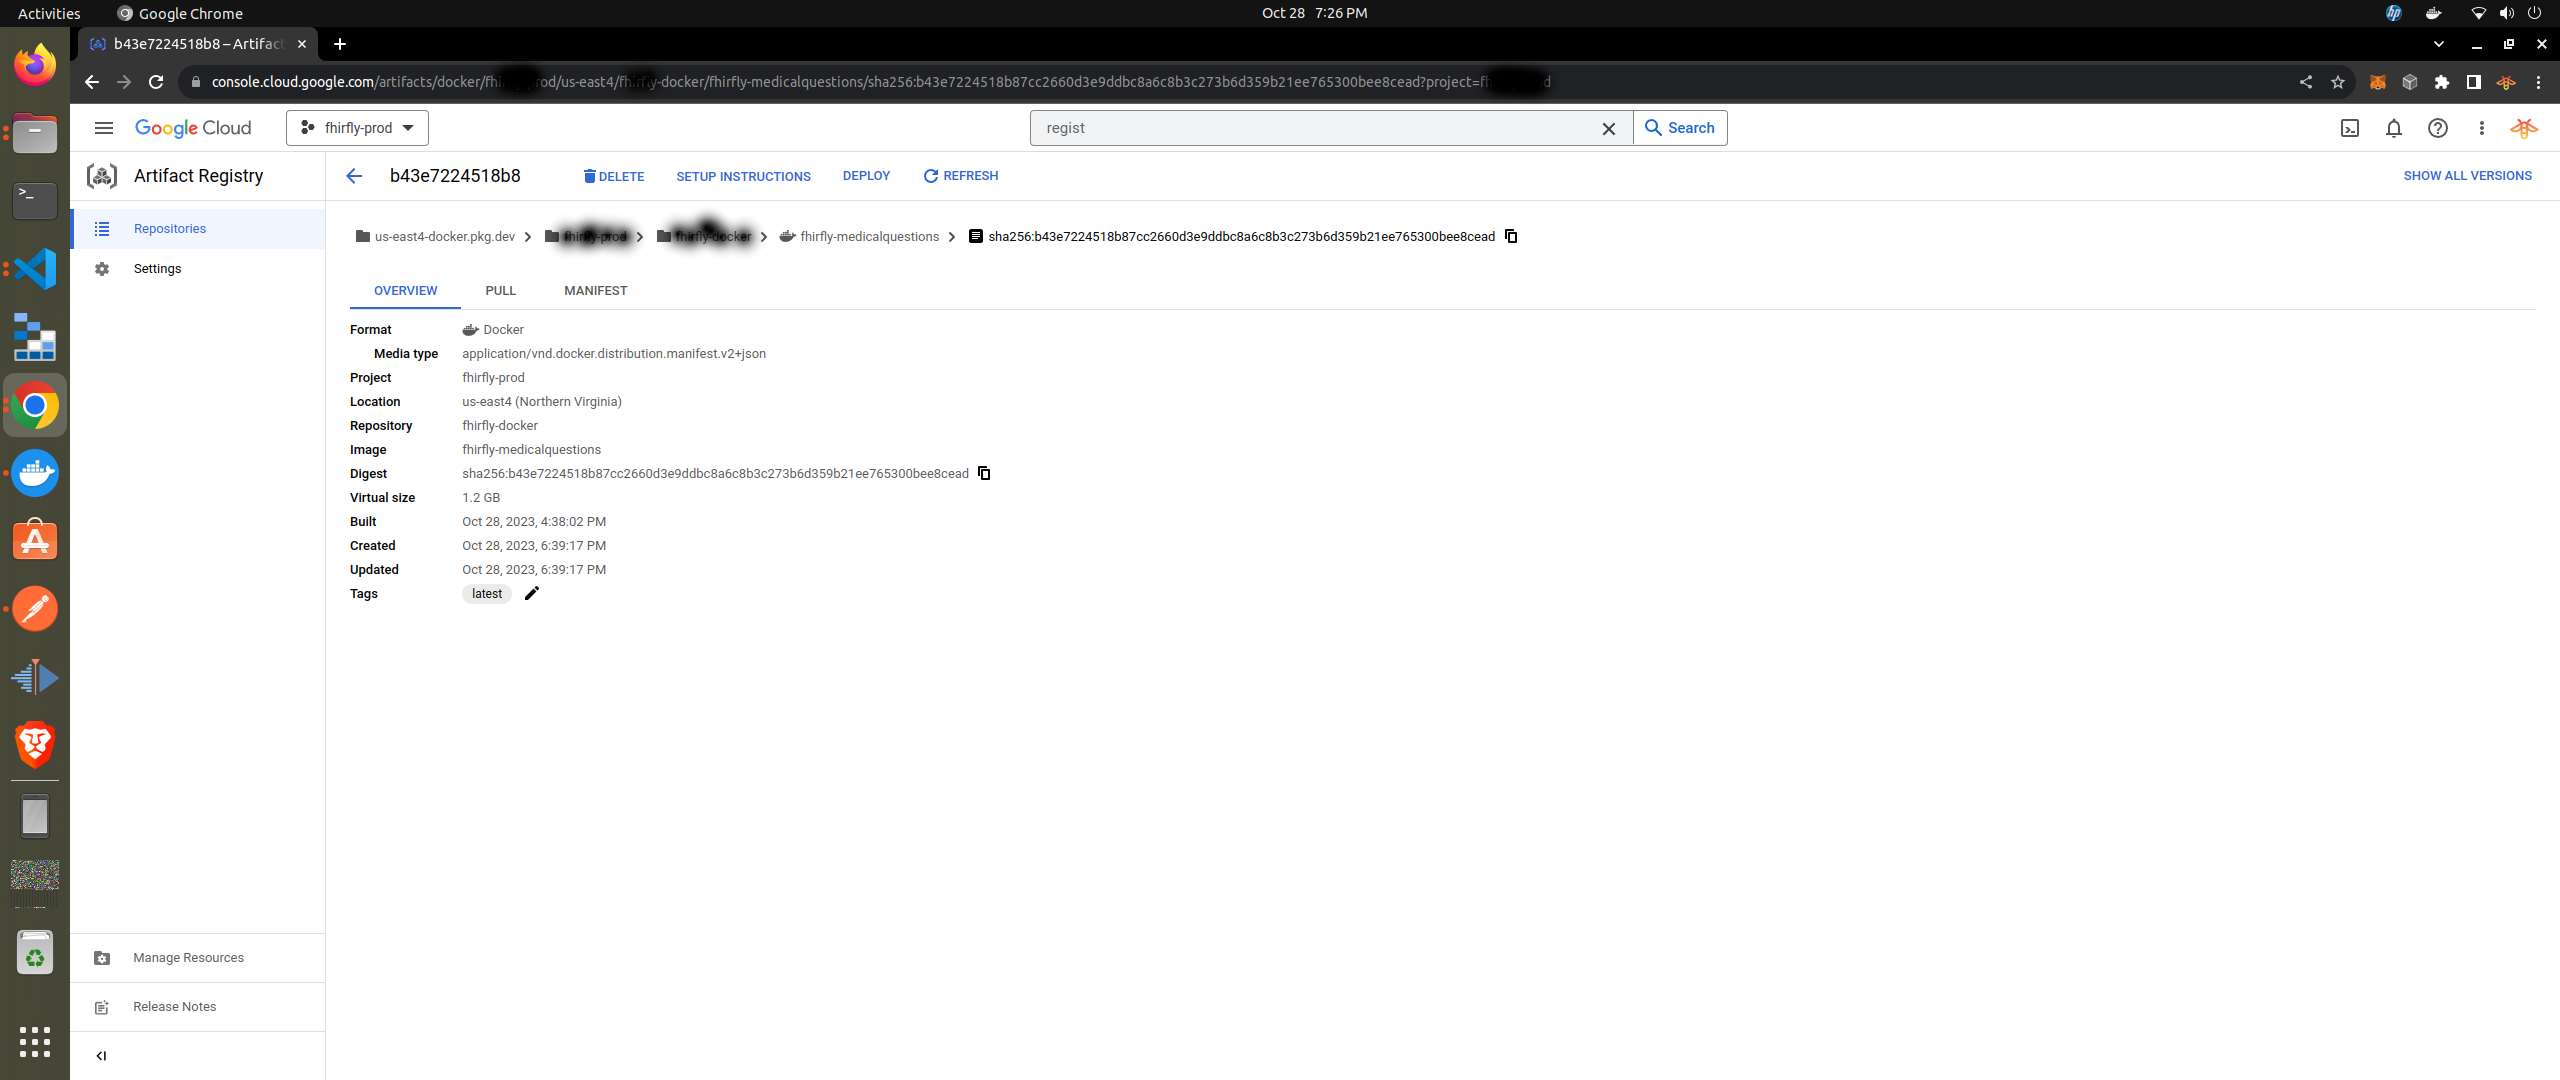The width and height of the screenshot is (2560, 1080).
Task: Activate Cloud Shell terminal icon
Action: (x=2350, y=128)
